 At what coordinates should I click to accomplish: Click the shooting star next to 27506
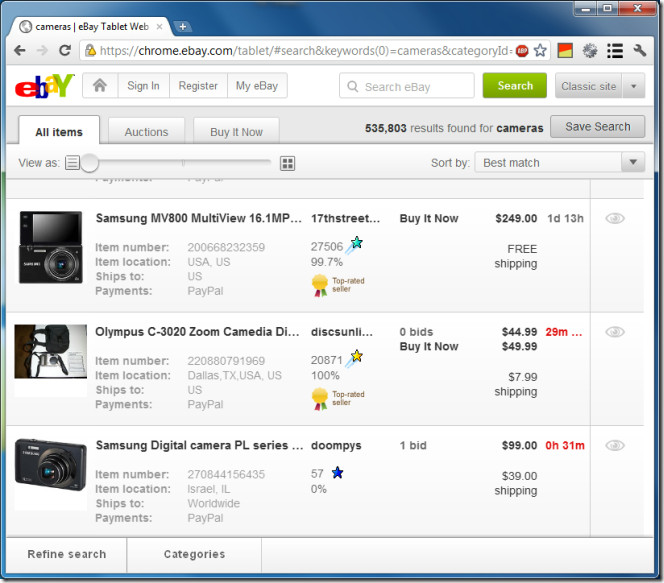coord(354,245)
